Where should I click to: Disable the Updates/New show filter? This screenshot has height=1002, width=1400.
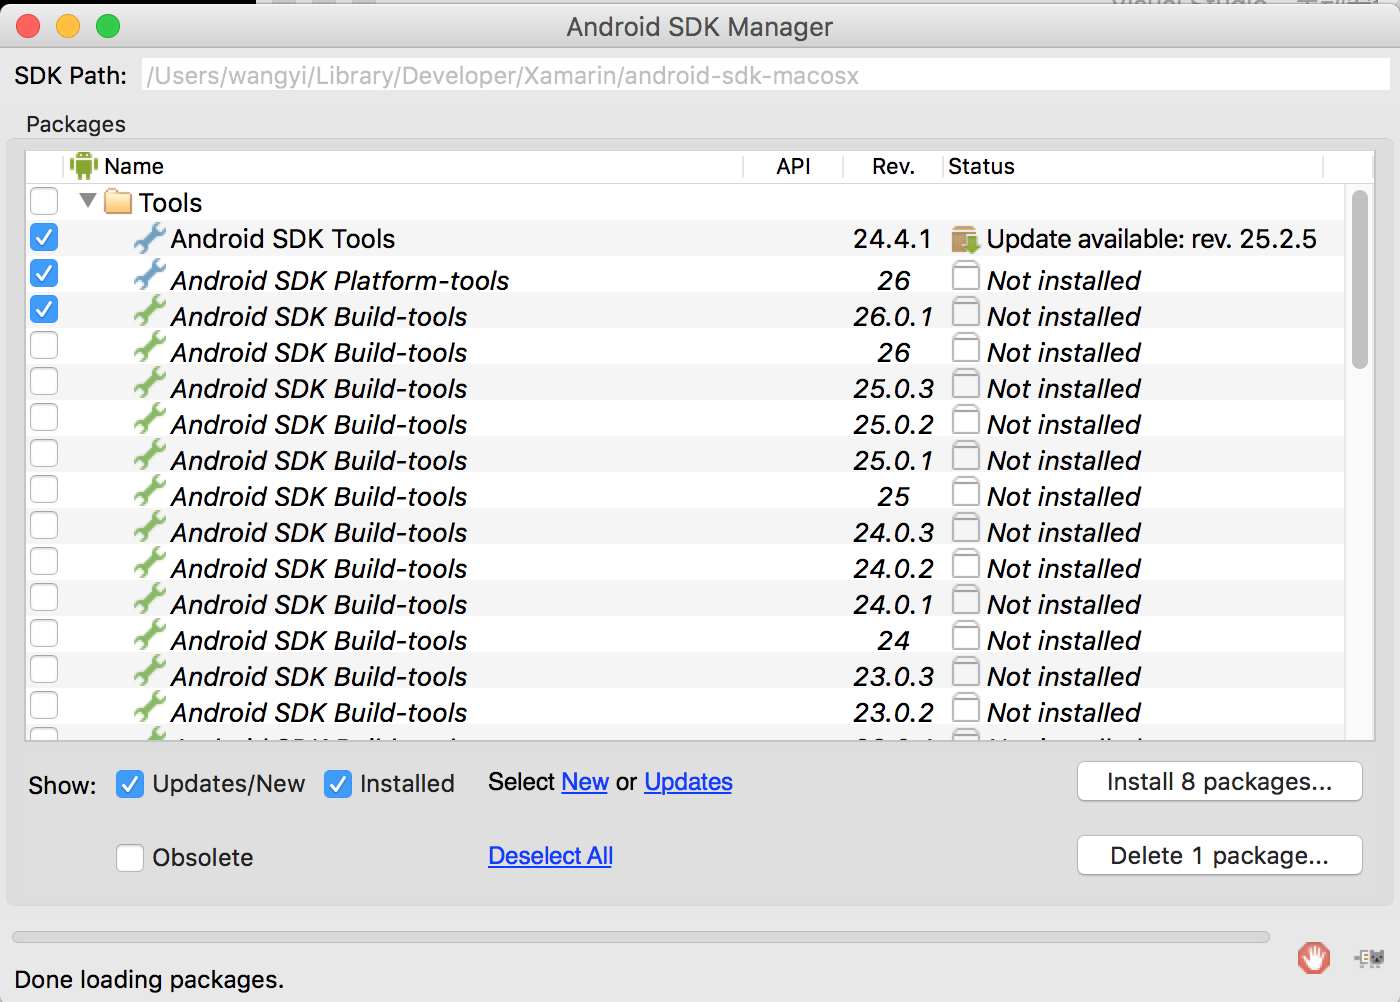click(x=130, y=784)
